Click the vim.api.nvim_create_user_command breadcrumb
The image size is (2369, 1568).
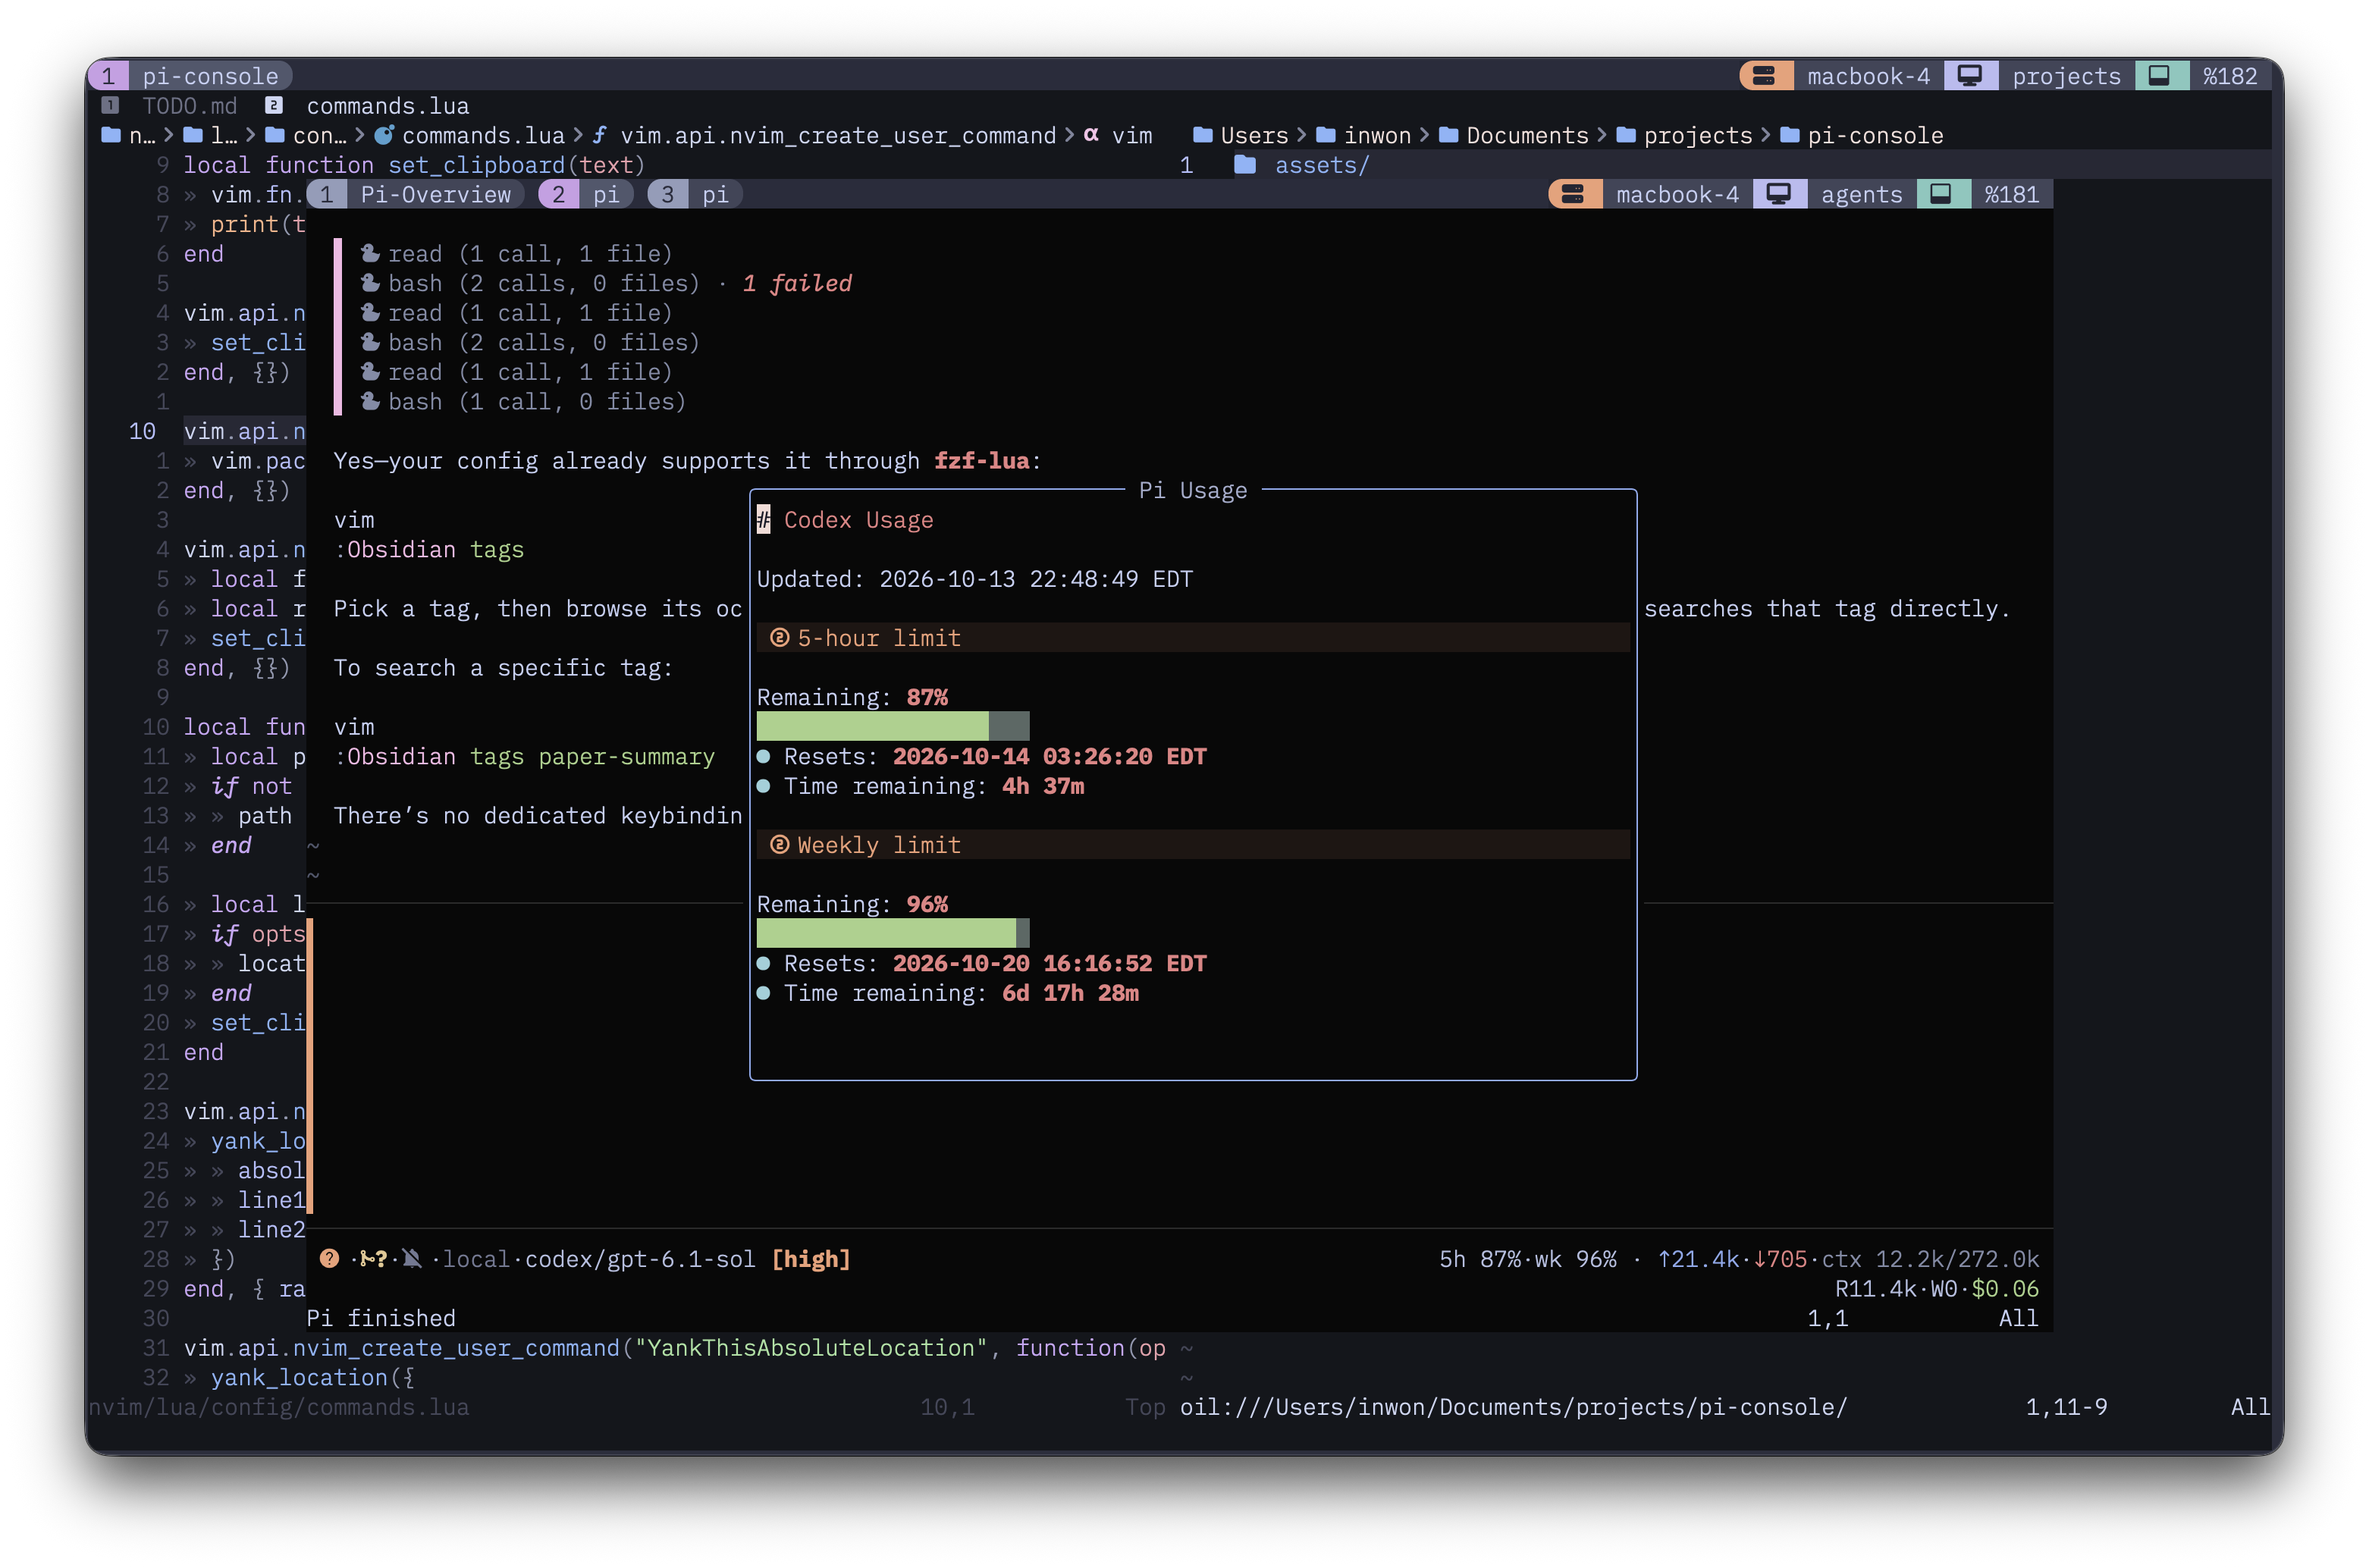(838, 135)
